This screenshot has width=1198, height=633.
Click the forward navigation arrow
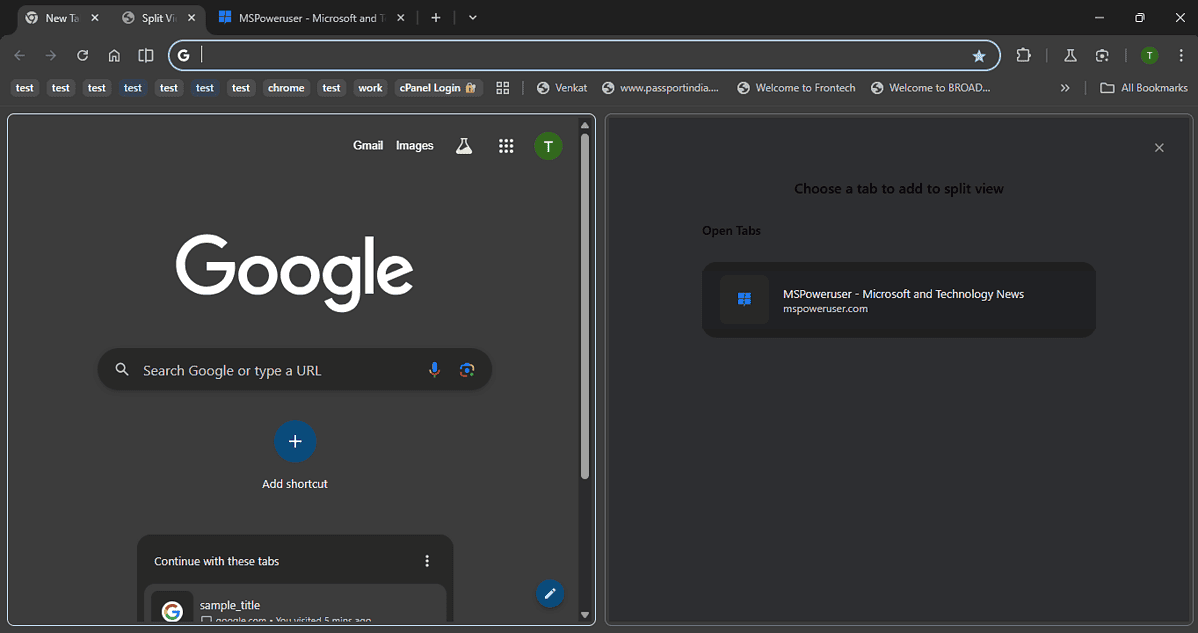pyautogui.click(x=51, y=55)
